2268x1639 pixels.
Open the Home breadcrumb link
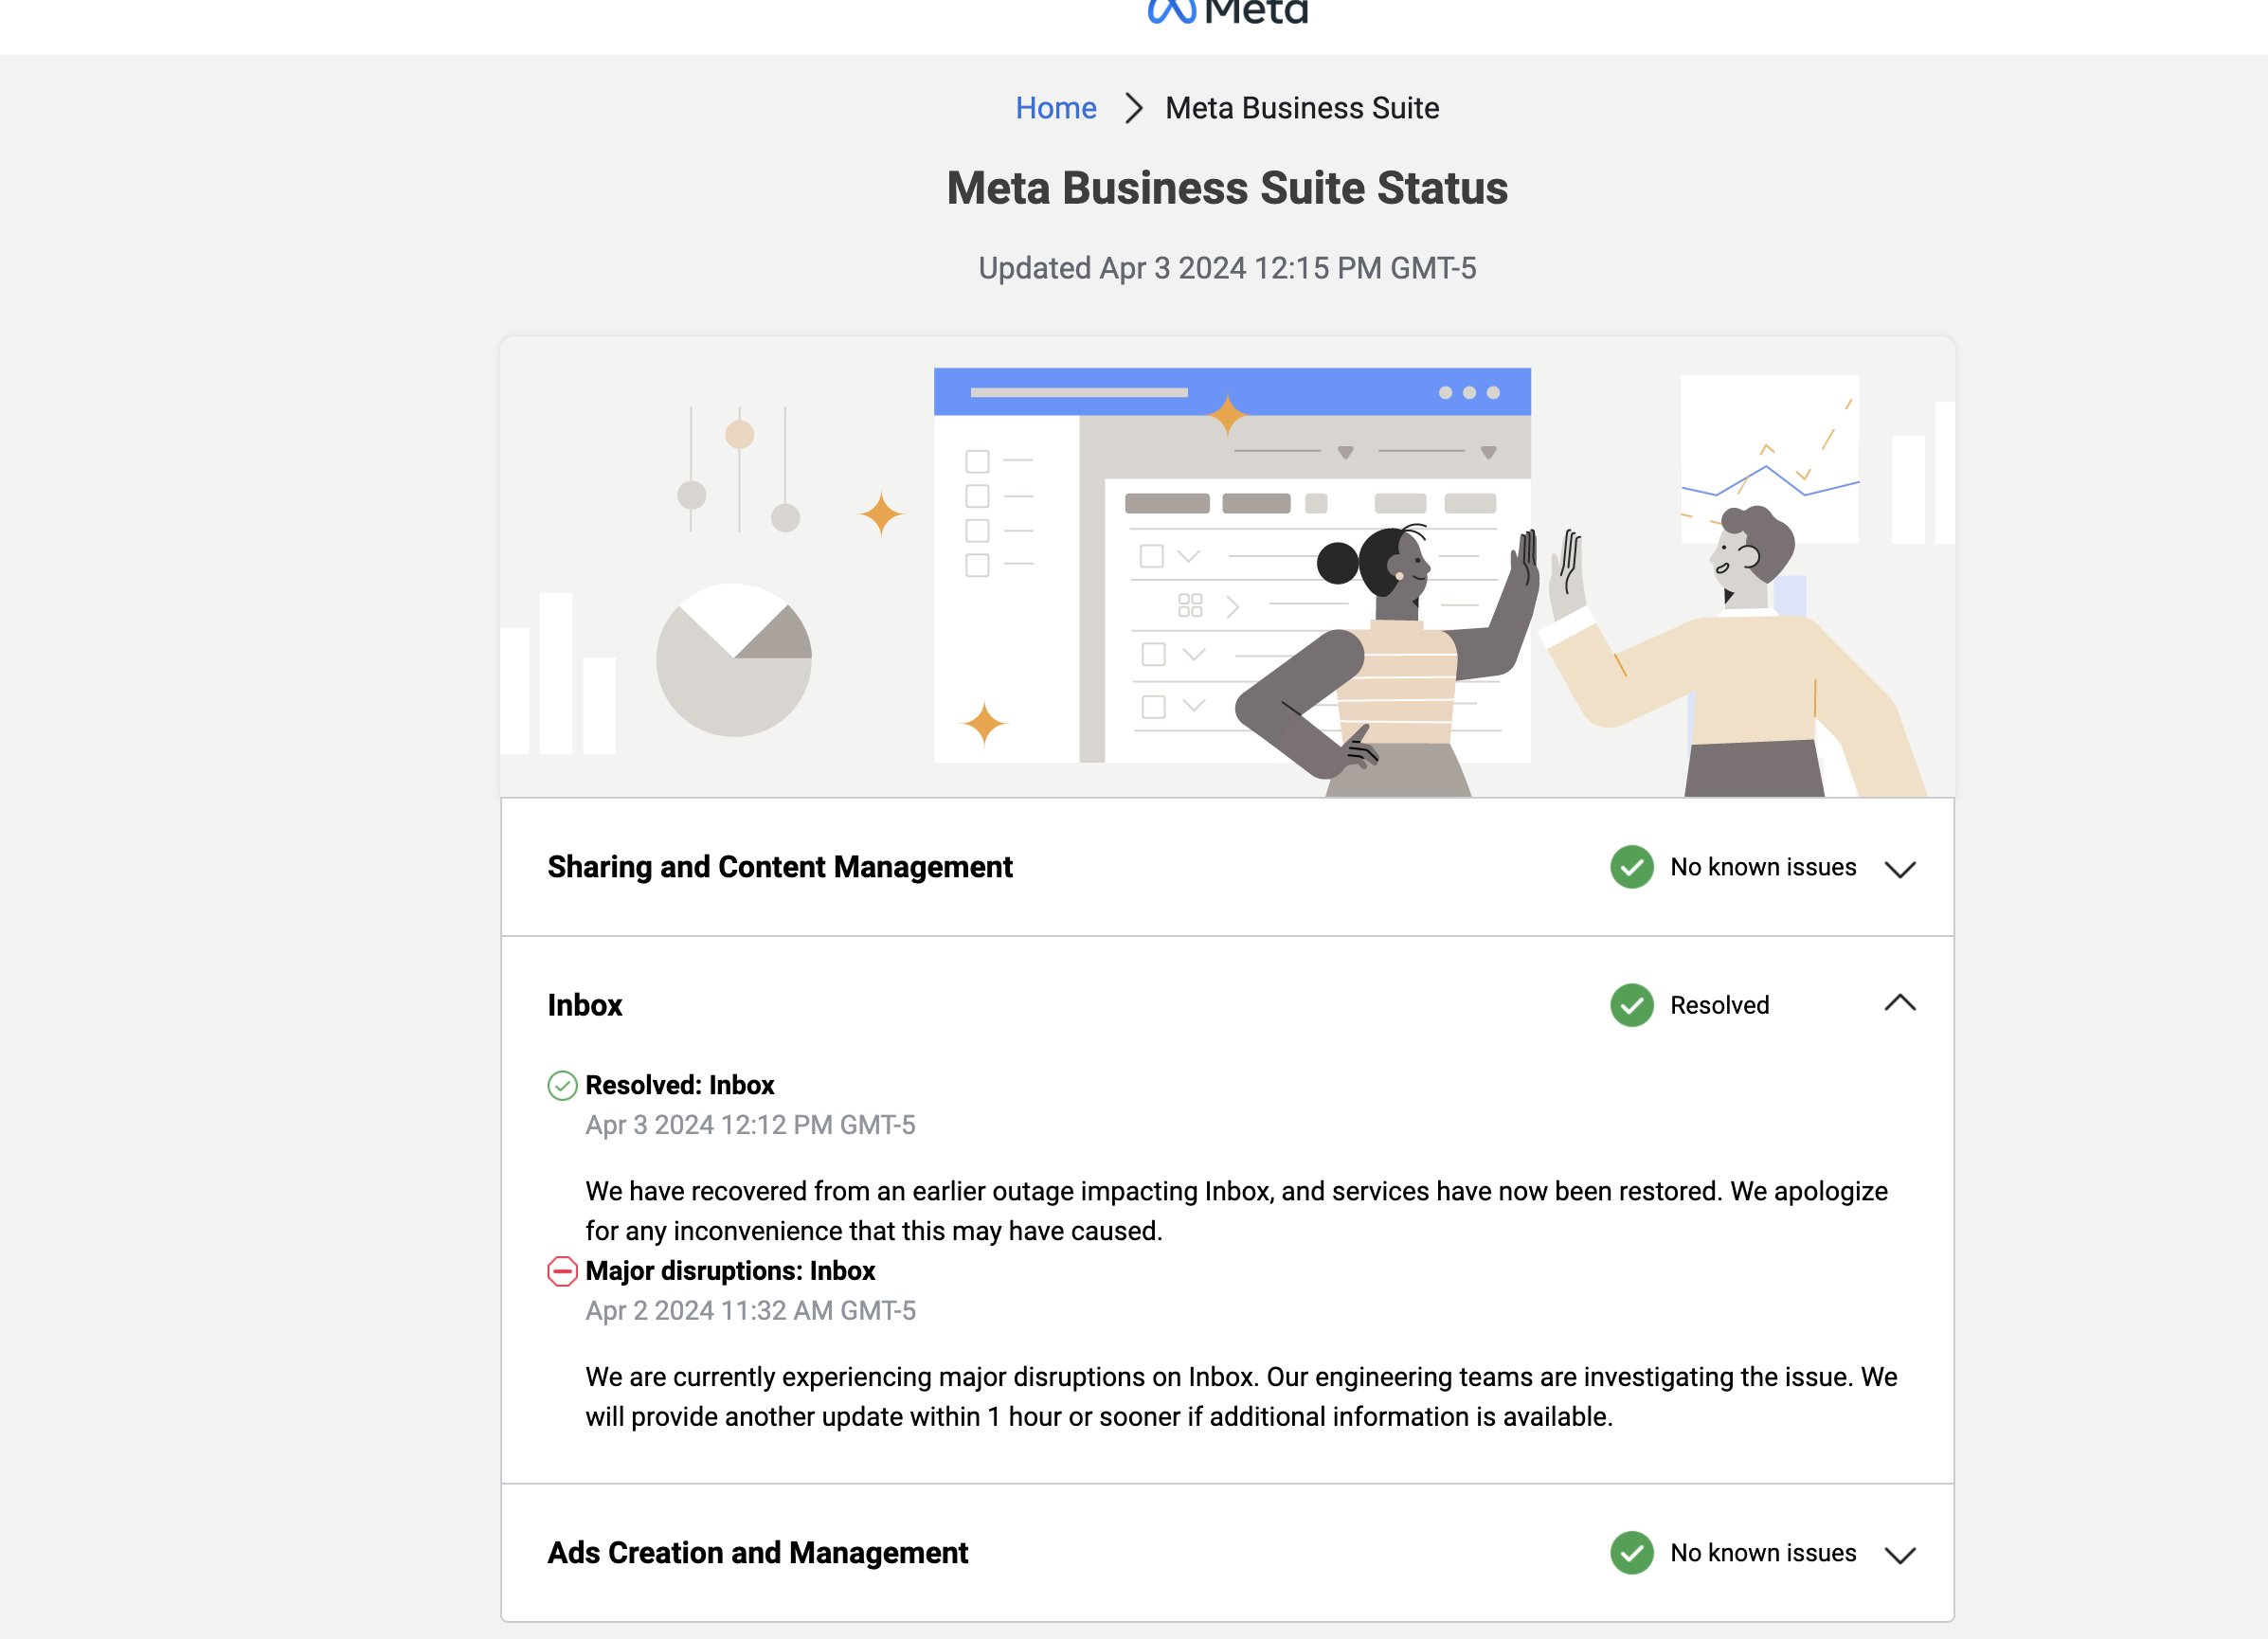click(x=1055, y=108)
